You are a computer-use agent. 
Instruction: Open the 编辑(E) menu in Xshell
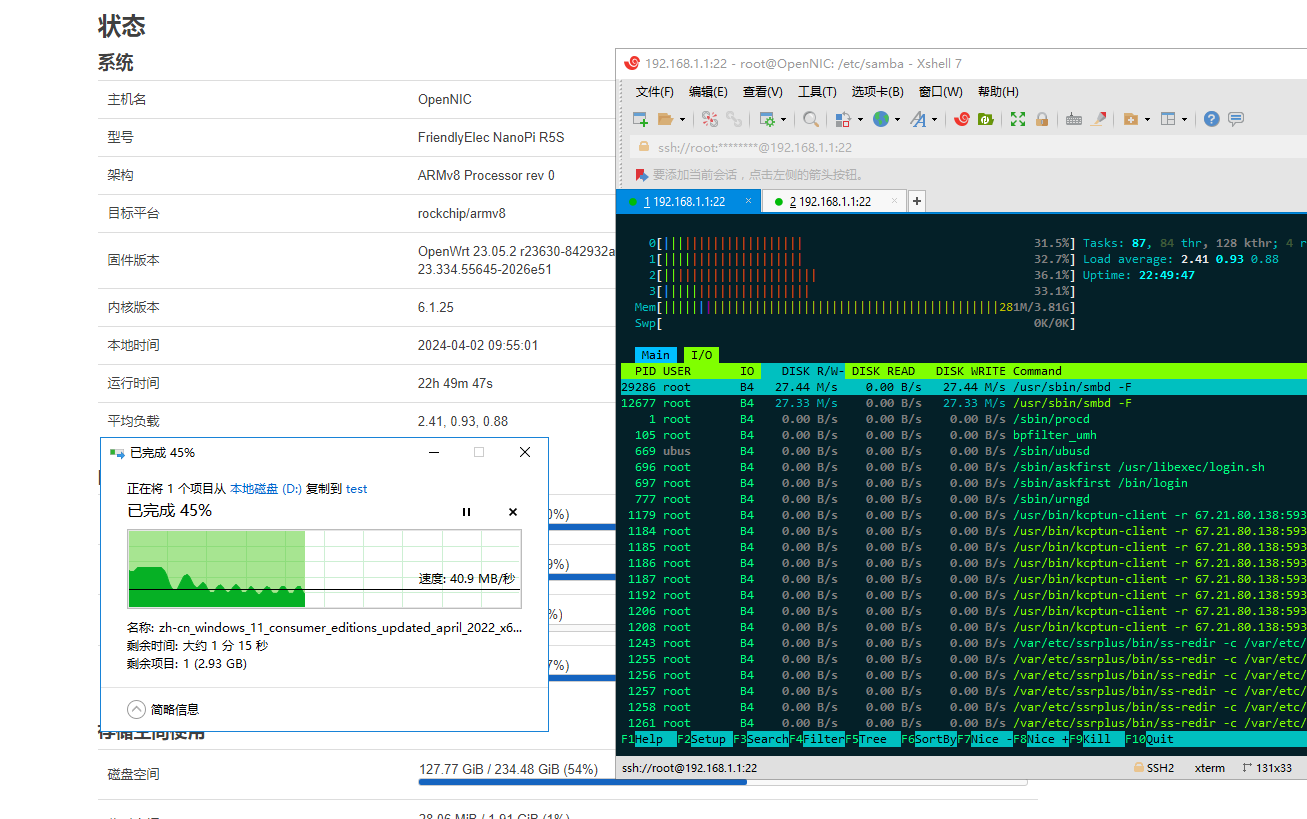pos(708,91)
